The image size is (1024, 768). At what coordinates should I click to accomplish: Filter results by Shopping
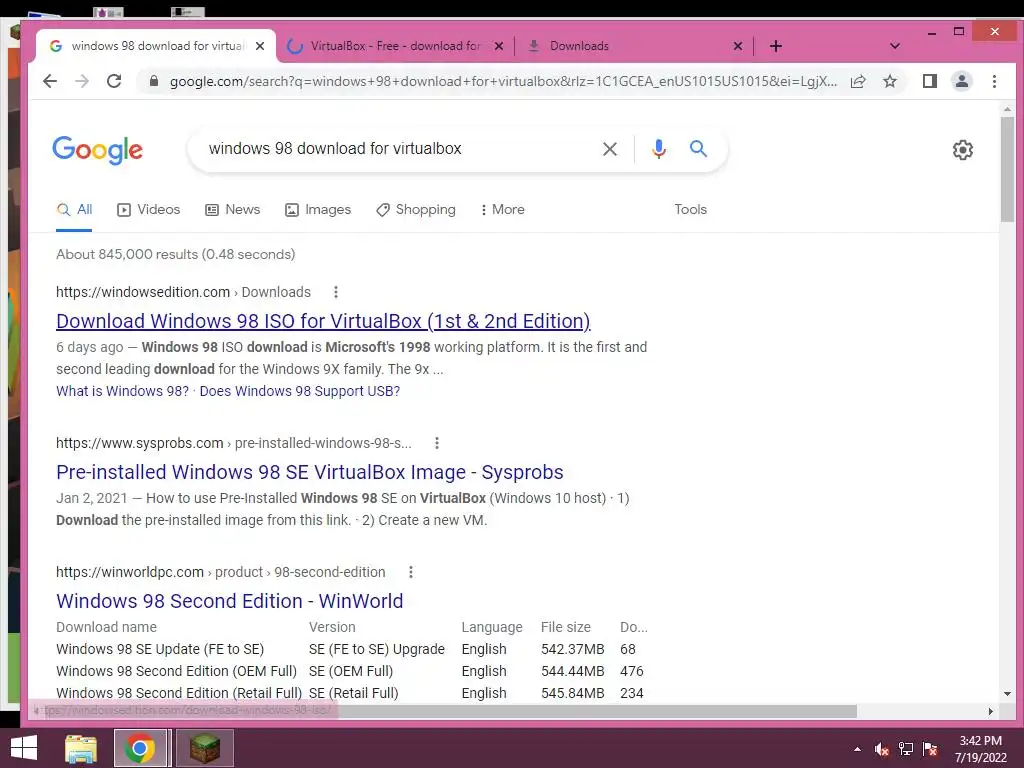(416, 210)
